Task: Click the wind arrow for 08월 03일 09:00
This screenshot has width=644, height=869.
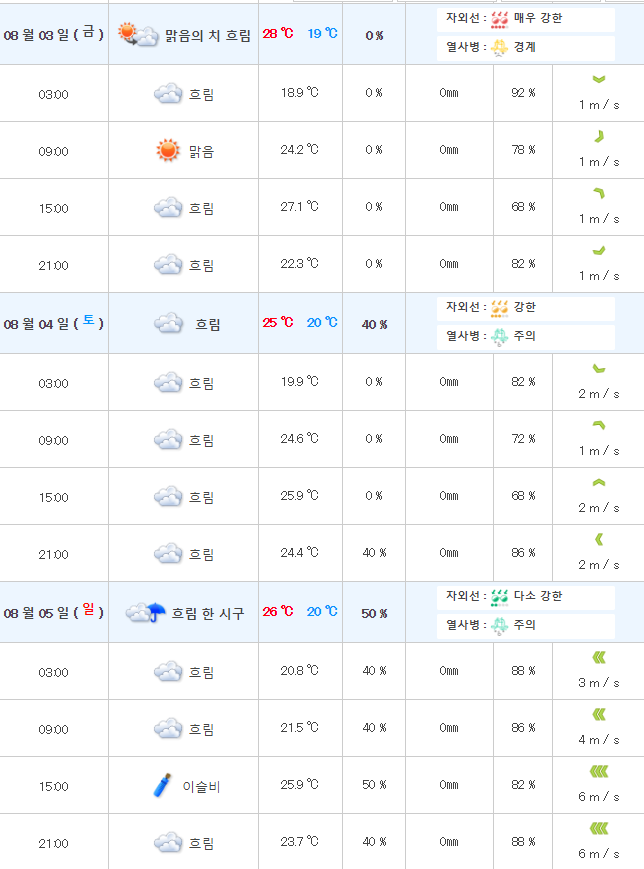Action: coord(598,137)
